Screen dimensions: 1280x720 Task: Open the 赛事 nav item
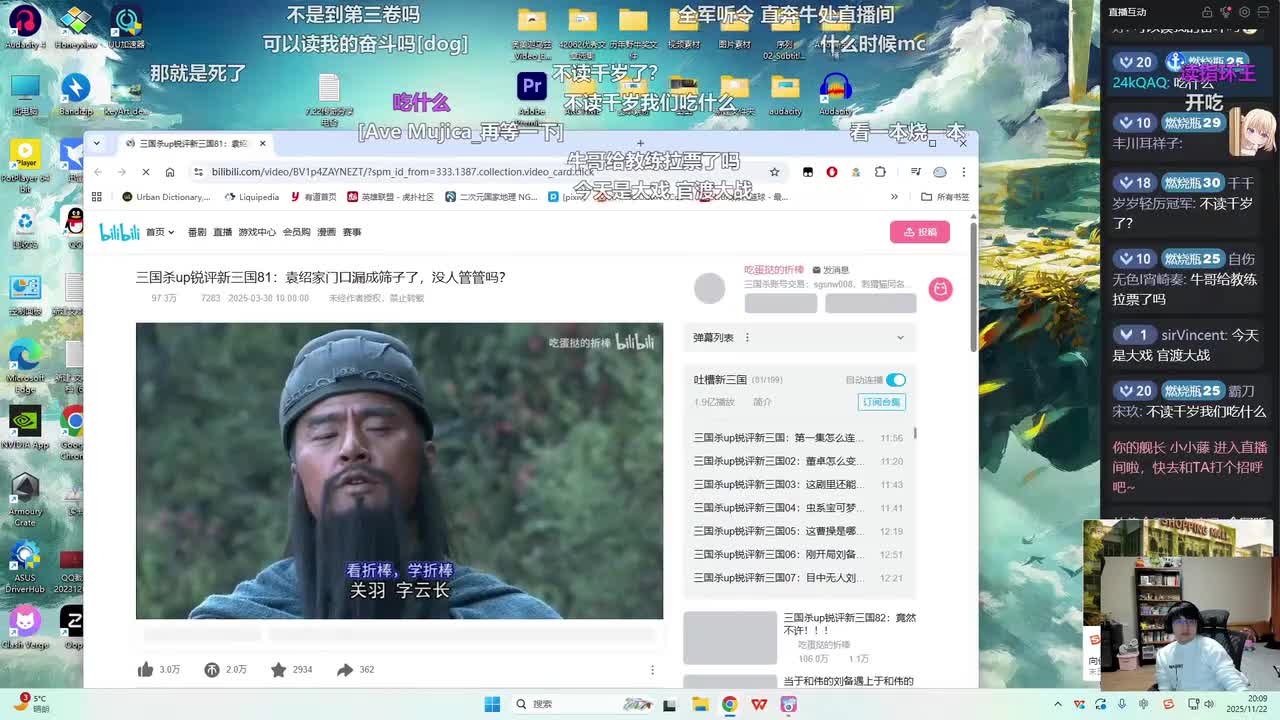(351, 232)
